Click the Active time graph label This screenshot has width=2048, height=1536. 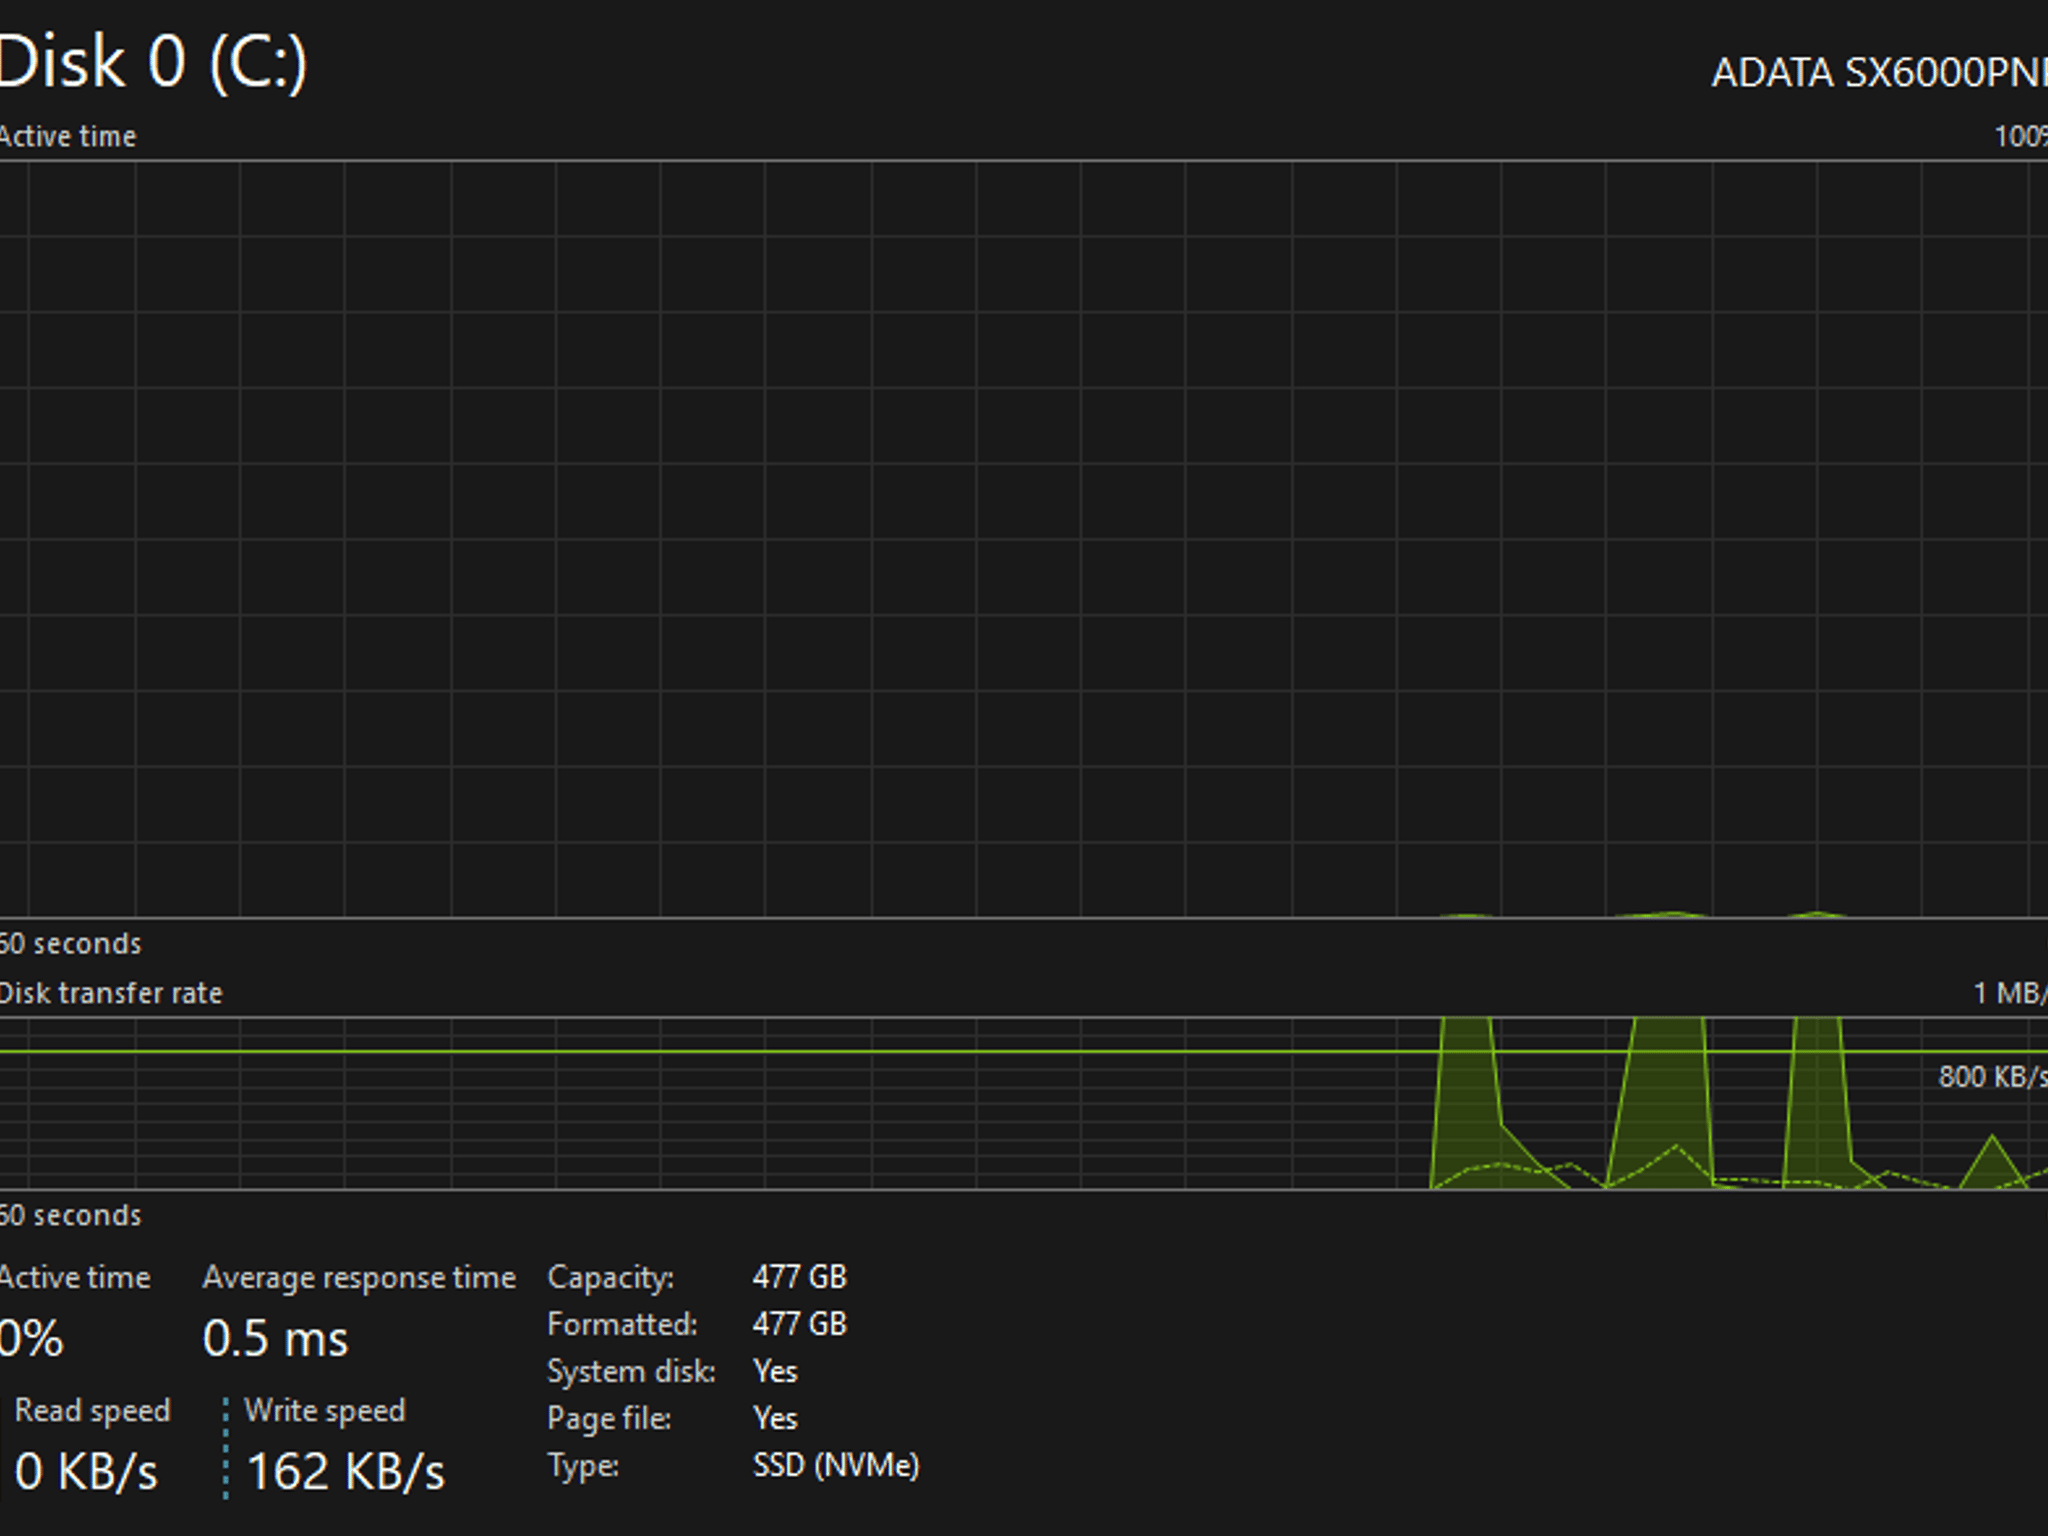68,136
